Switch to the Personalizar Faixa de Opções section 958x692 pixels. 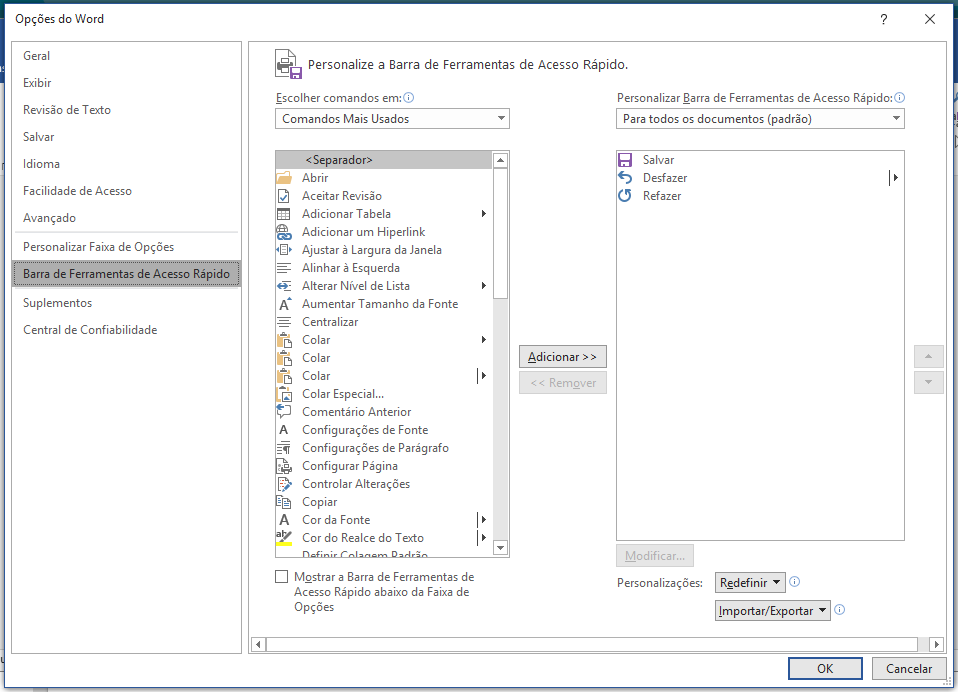[x=98, y=247]
